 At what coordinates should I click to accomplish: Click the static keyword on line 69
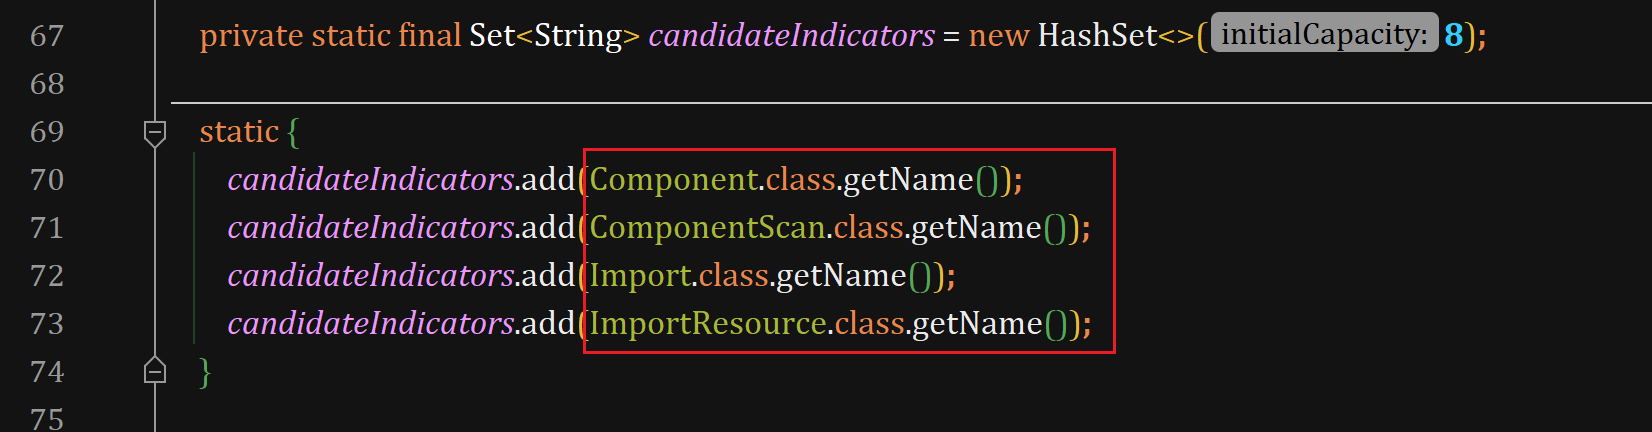click(239, 132)
